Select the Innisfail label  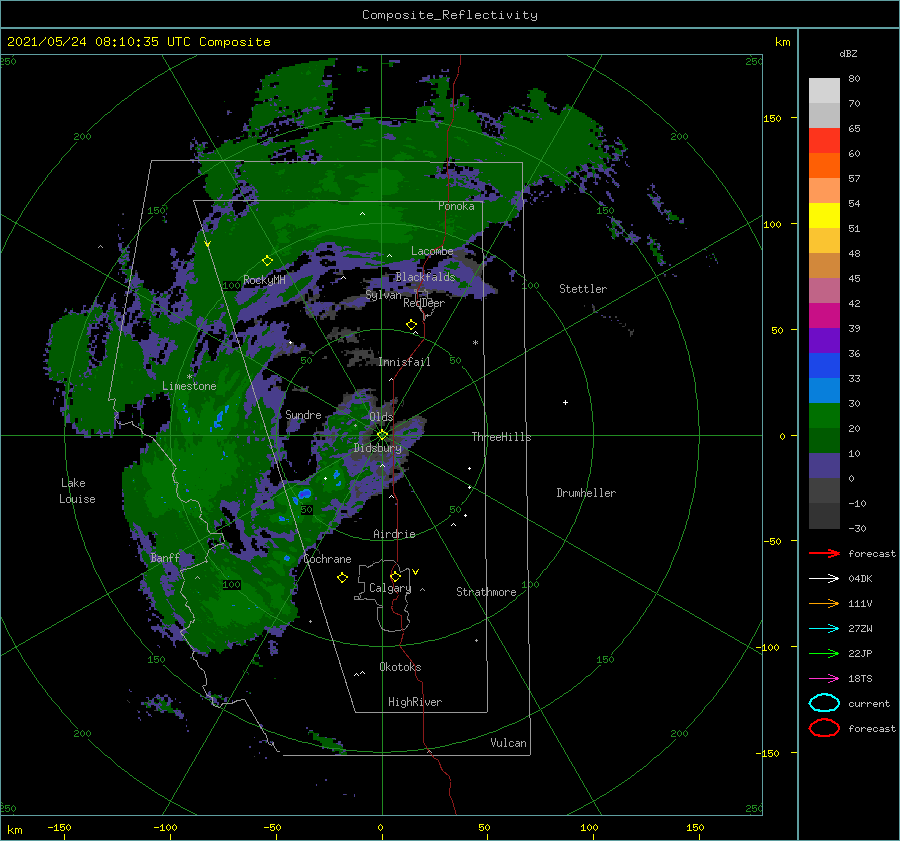[x=404, y=362]
